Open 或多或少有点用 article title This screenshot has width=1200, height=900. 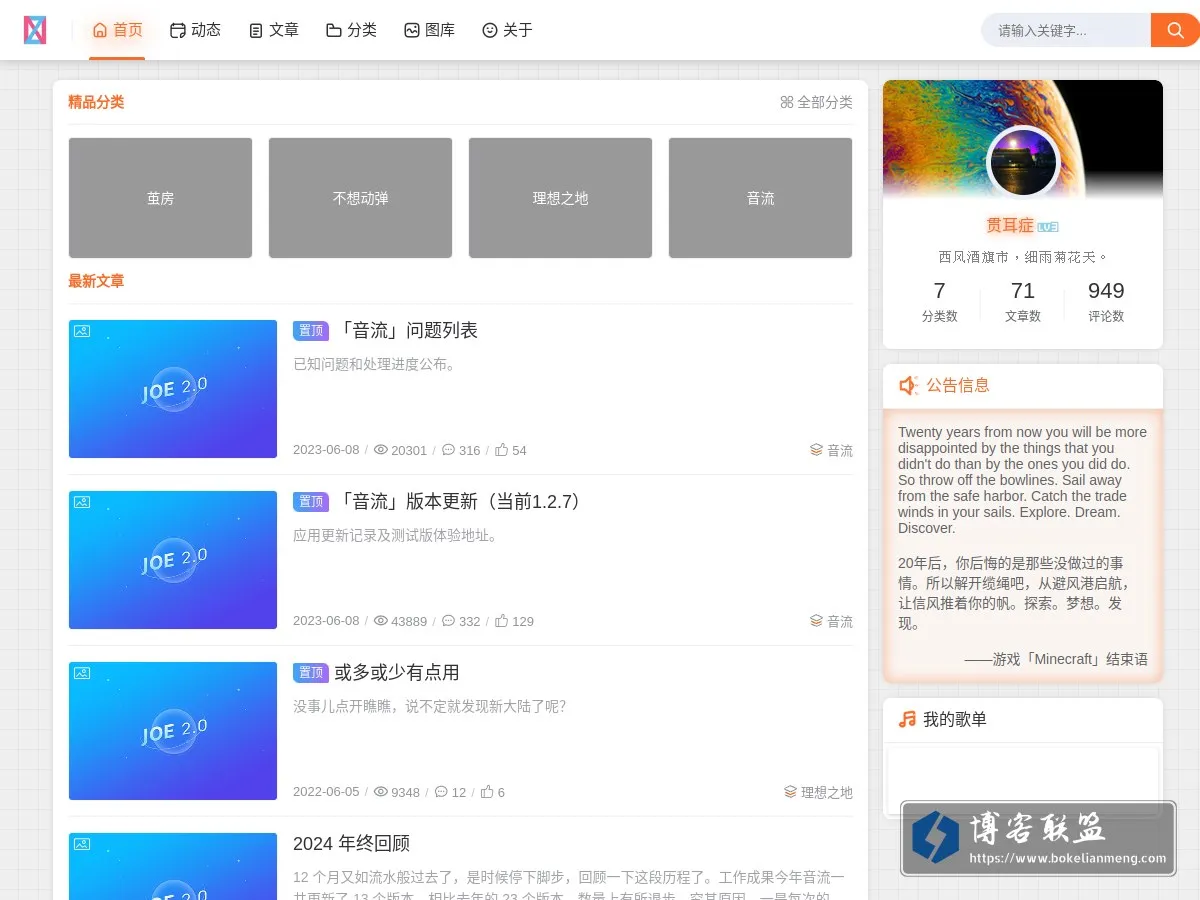pyautogui.click(x=397, y=672)
